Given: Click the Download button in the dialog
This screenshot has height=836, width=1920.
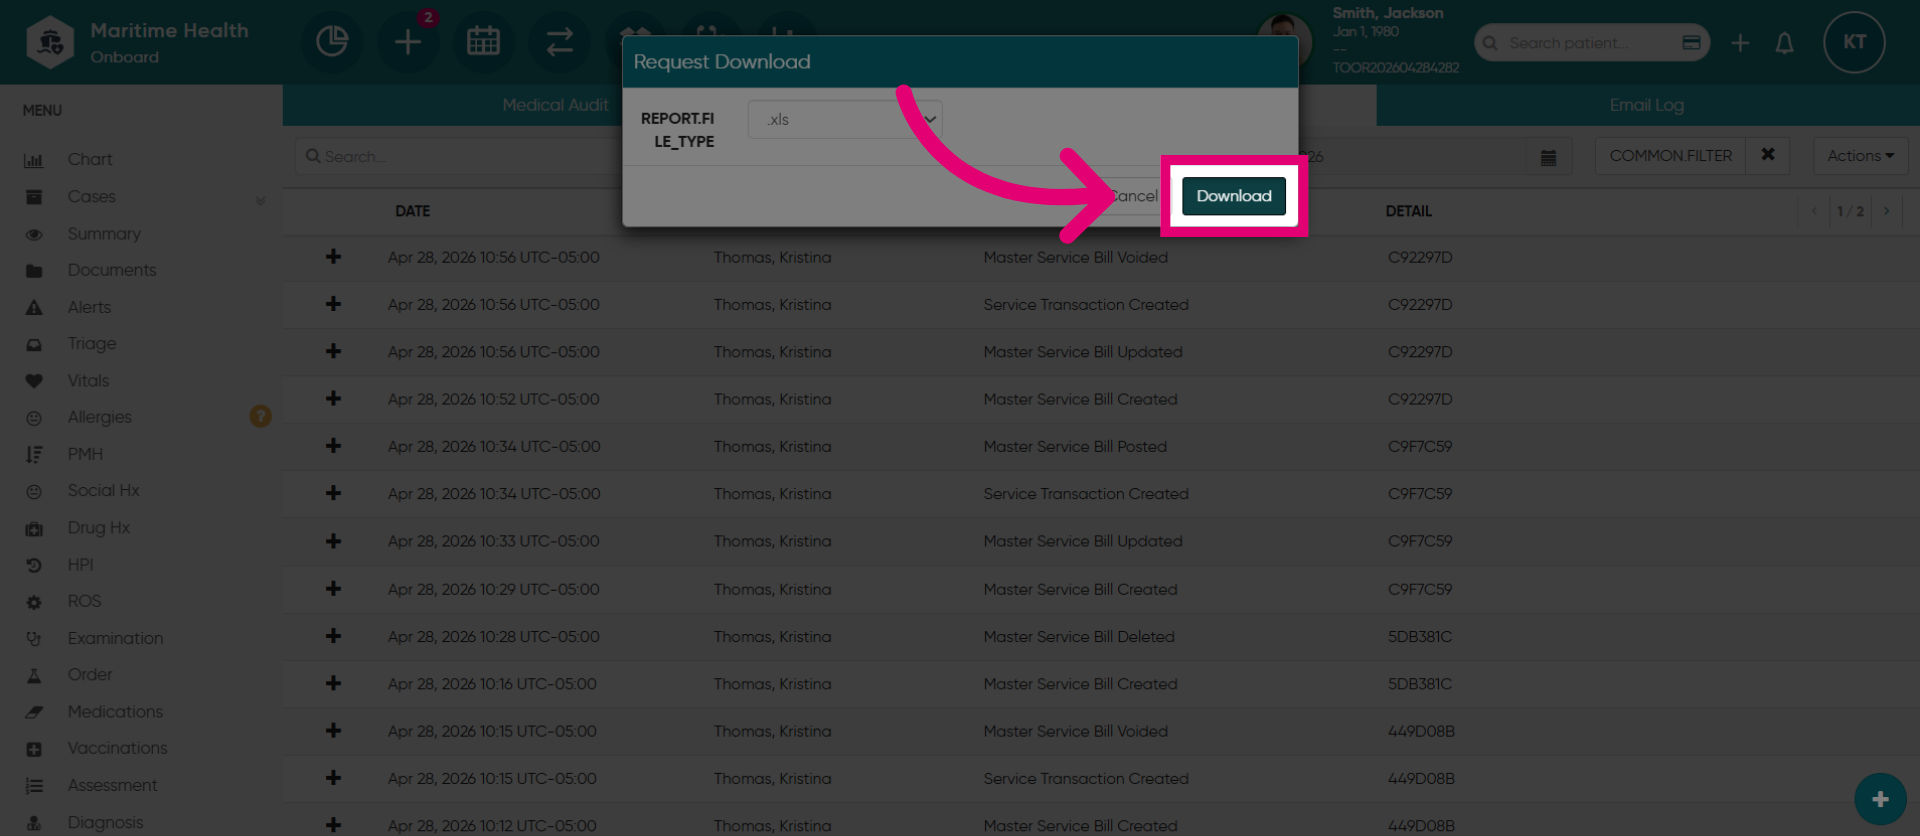Looking at the screenshot, I should pos(1233,196).
